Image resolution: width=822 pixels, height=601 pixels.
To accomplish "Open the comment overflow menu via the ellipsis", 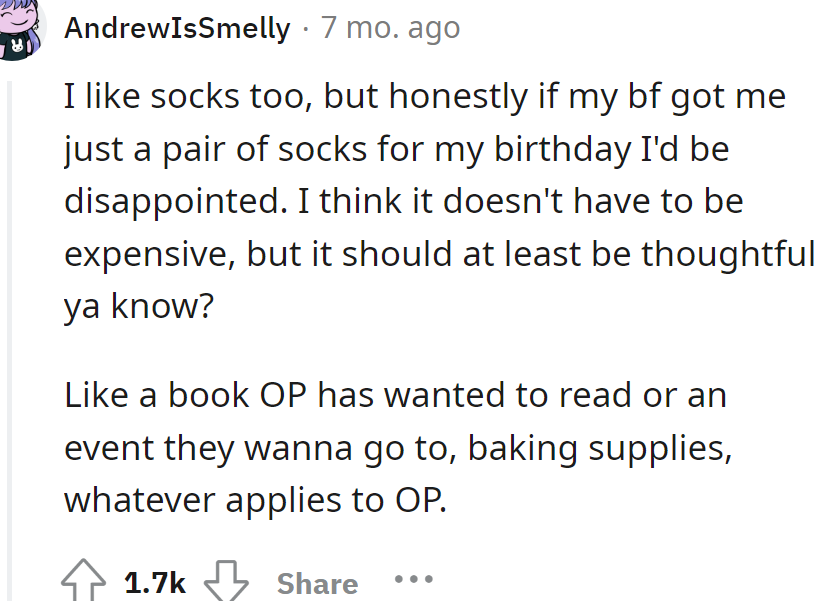I will coord(415,580).
